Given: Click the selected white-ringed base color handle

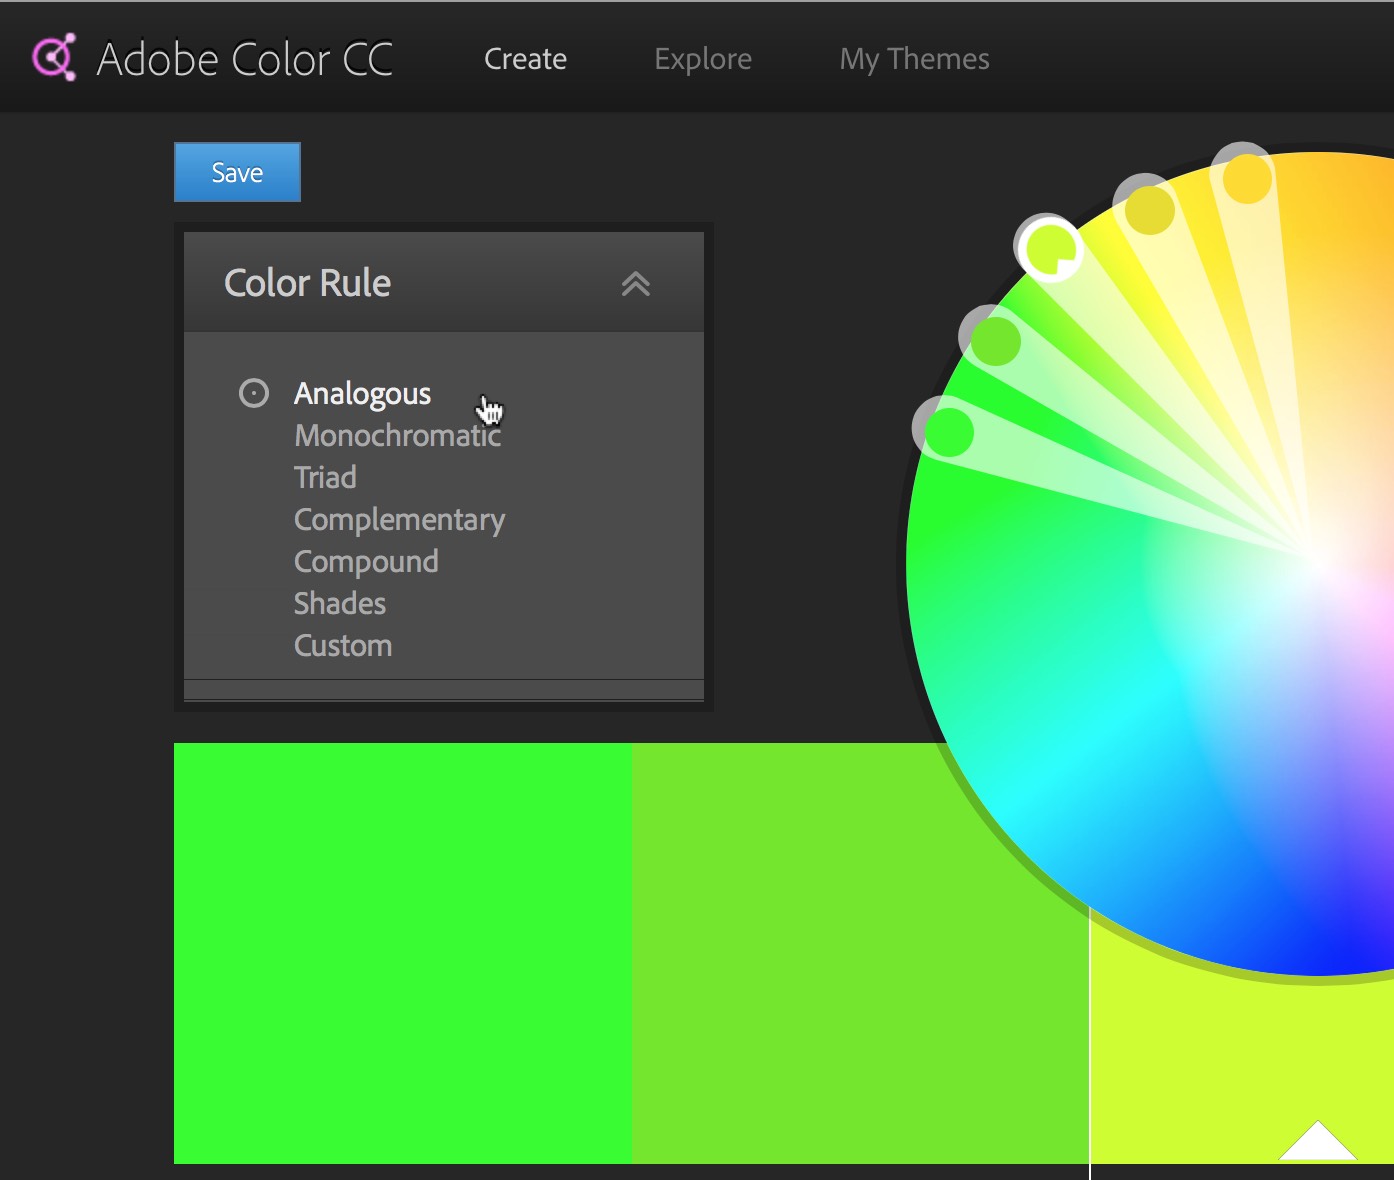Looking at the screenshot, I should tap(1049, 248).
